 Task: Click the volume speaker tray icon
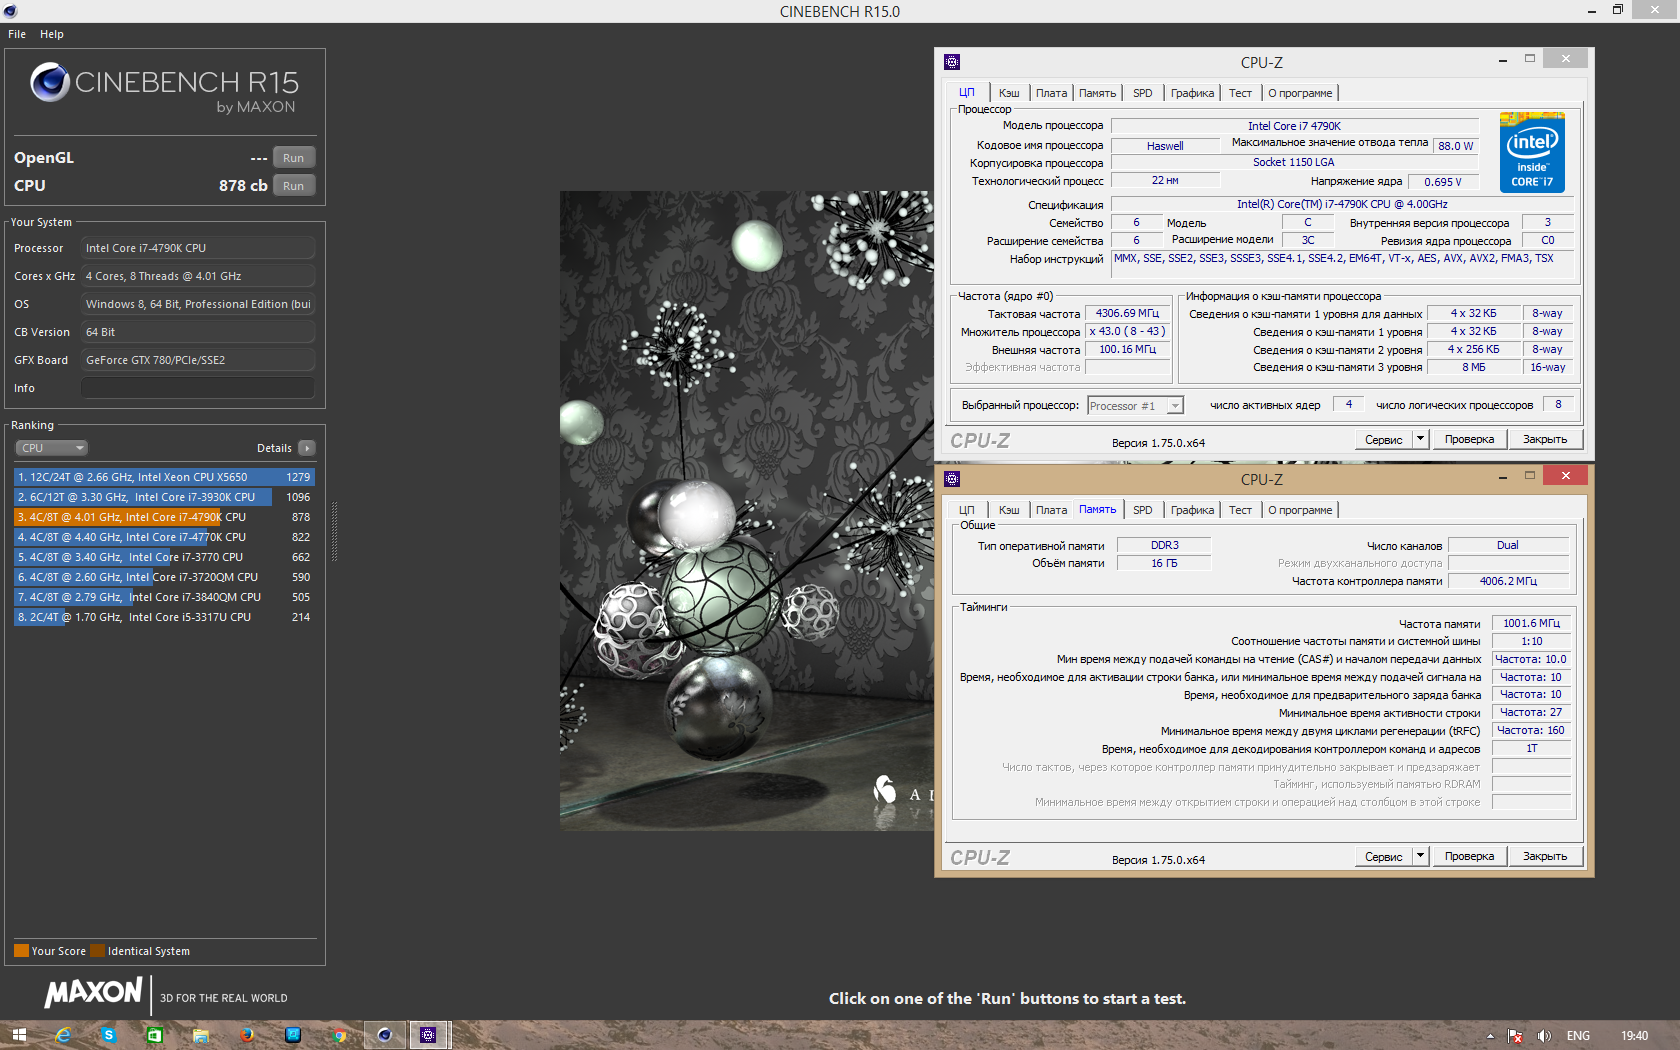coord(1544,1036)
